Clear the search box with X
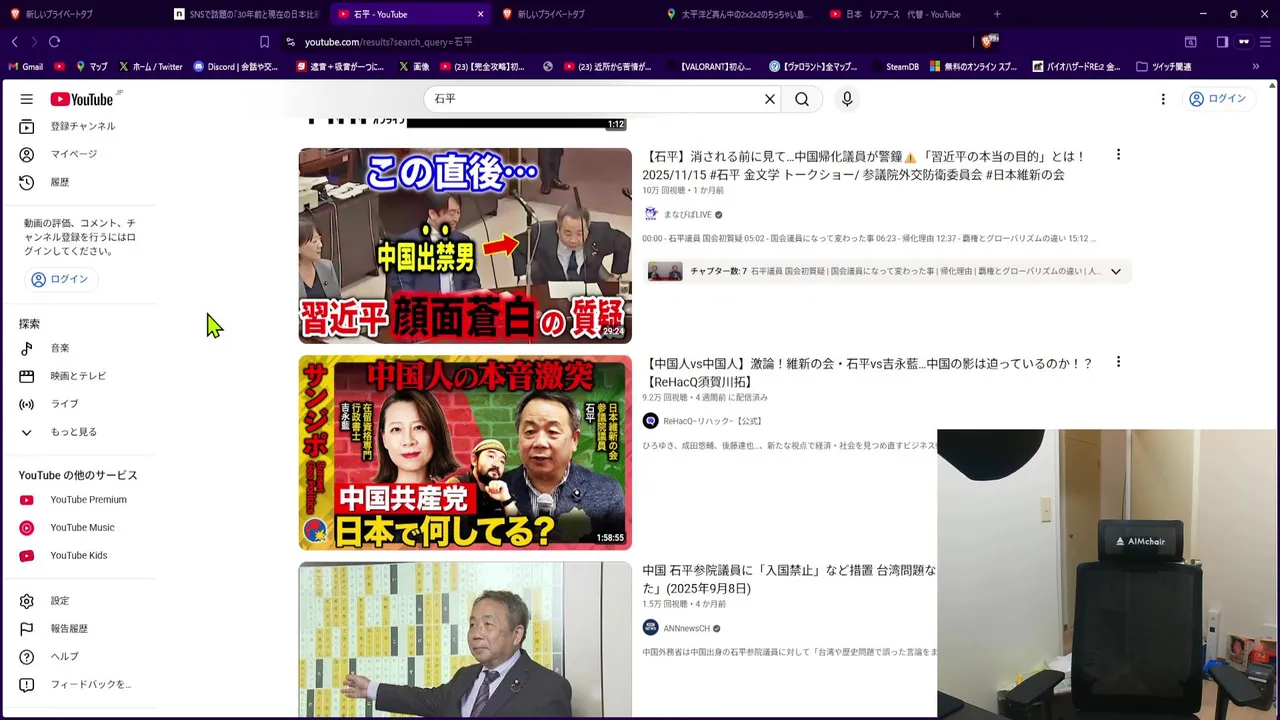 point(770,99)
